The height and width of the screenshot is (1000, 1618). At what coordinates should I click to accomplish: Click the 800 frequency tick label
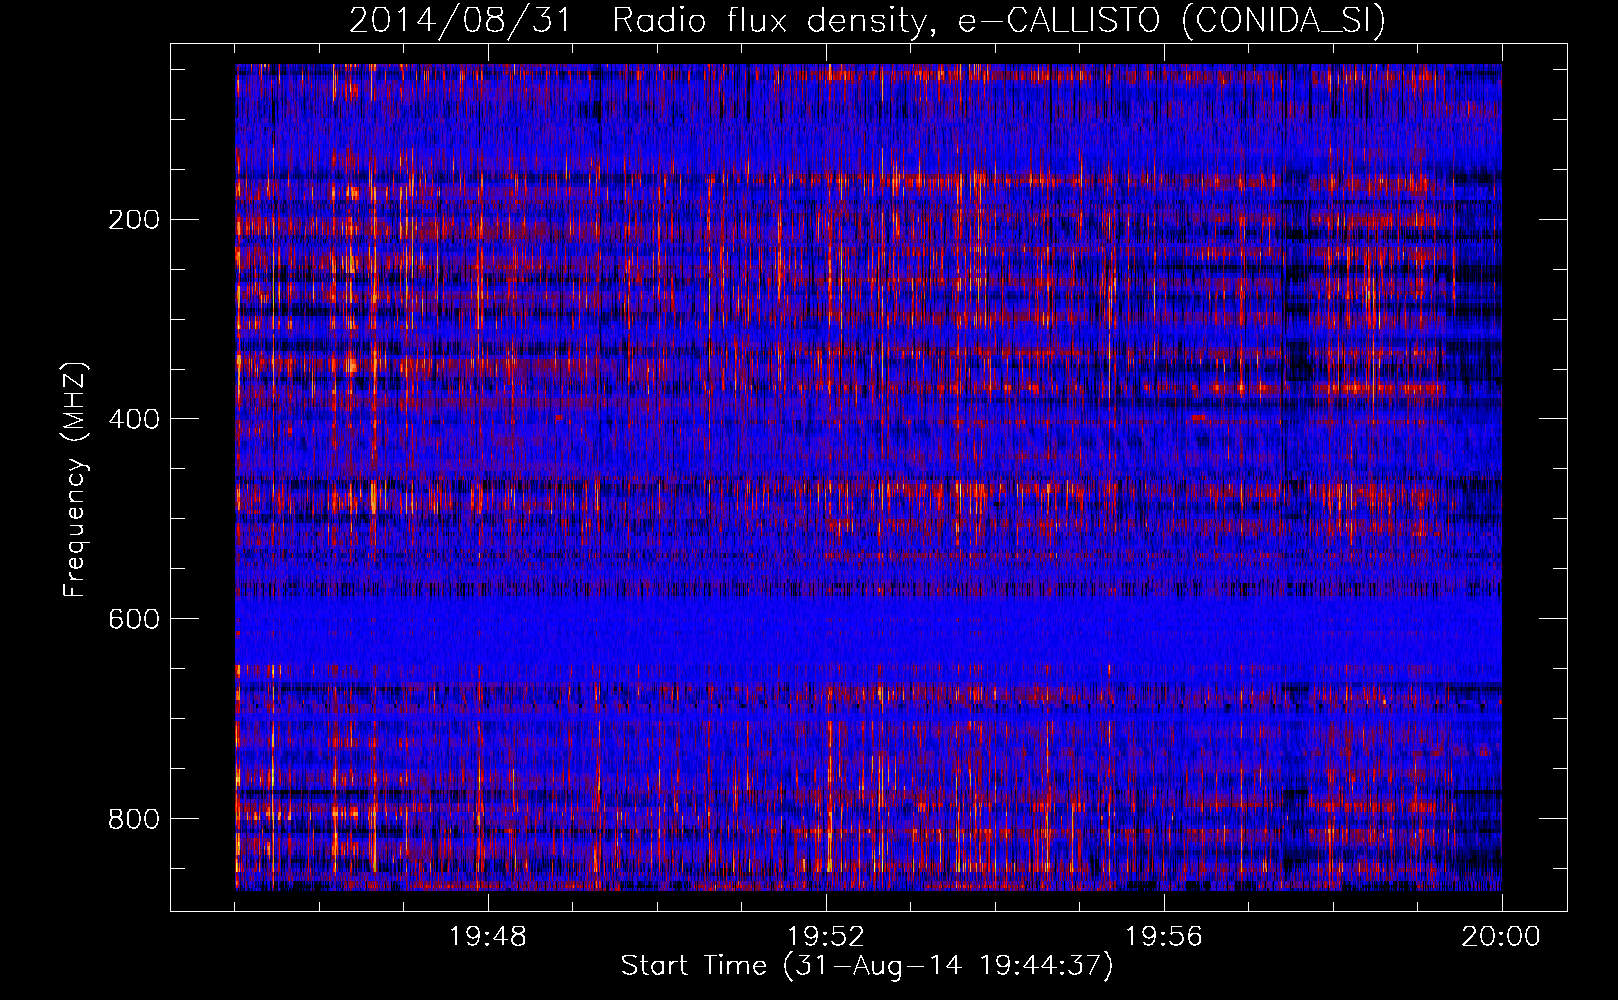coord(133,819)
